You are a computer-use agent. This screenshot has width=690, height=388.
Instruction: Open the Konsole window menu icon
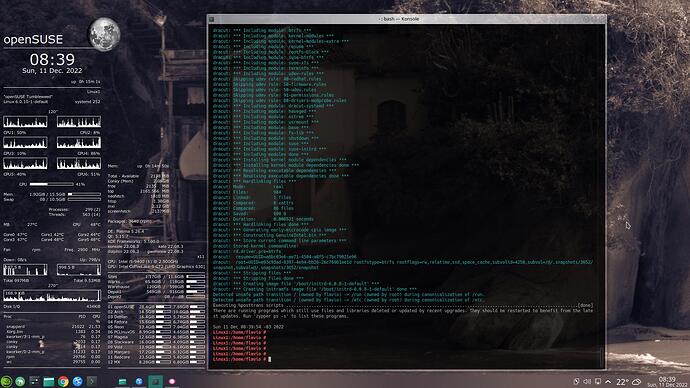click(212, 19)
